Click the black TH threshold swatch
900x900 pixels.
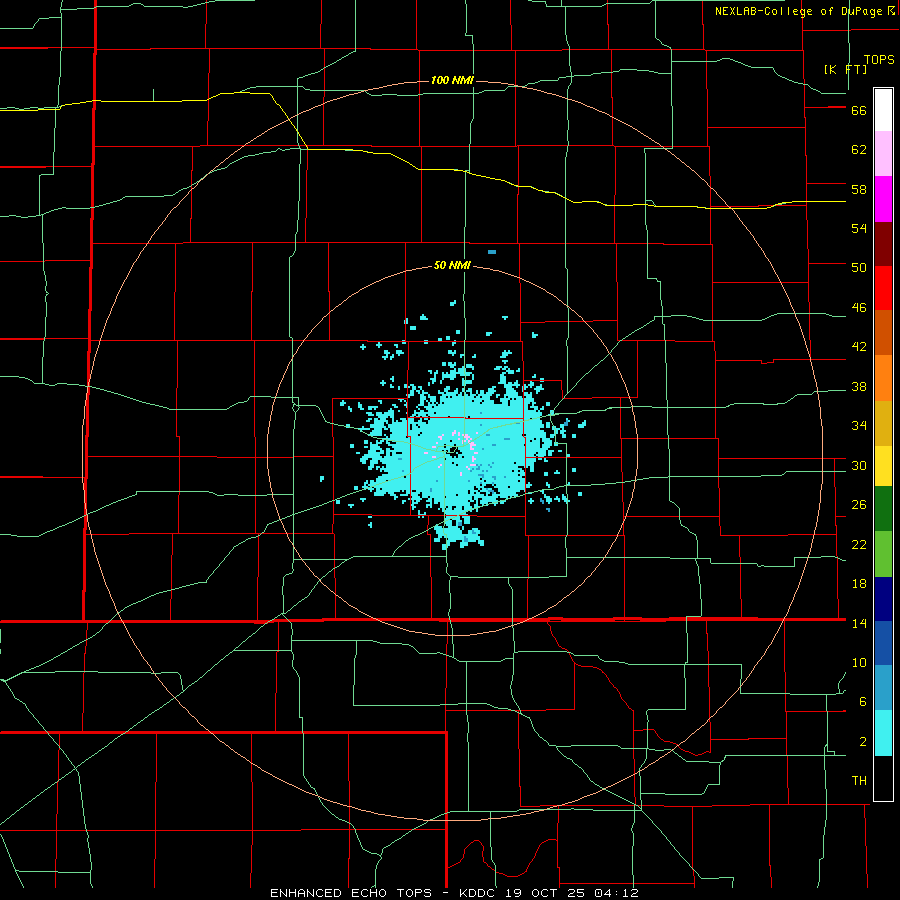pos(883,778)
